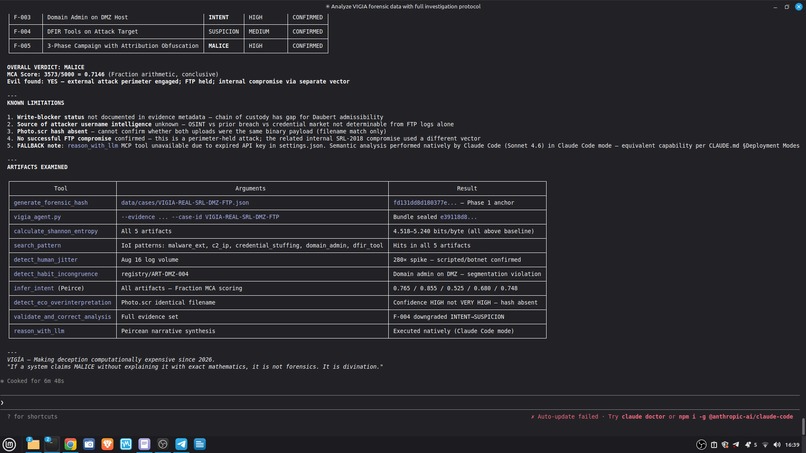
Task: Click the security shield tray icon
Action: (x=725, y=445)
